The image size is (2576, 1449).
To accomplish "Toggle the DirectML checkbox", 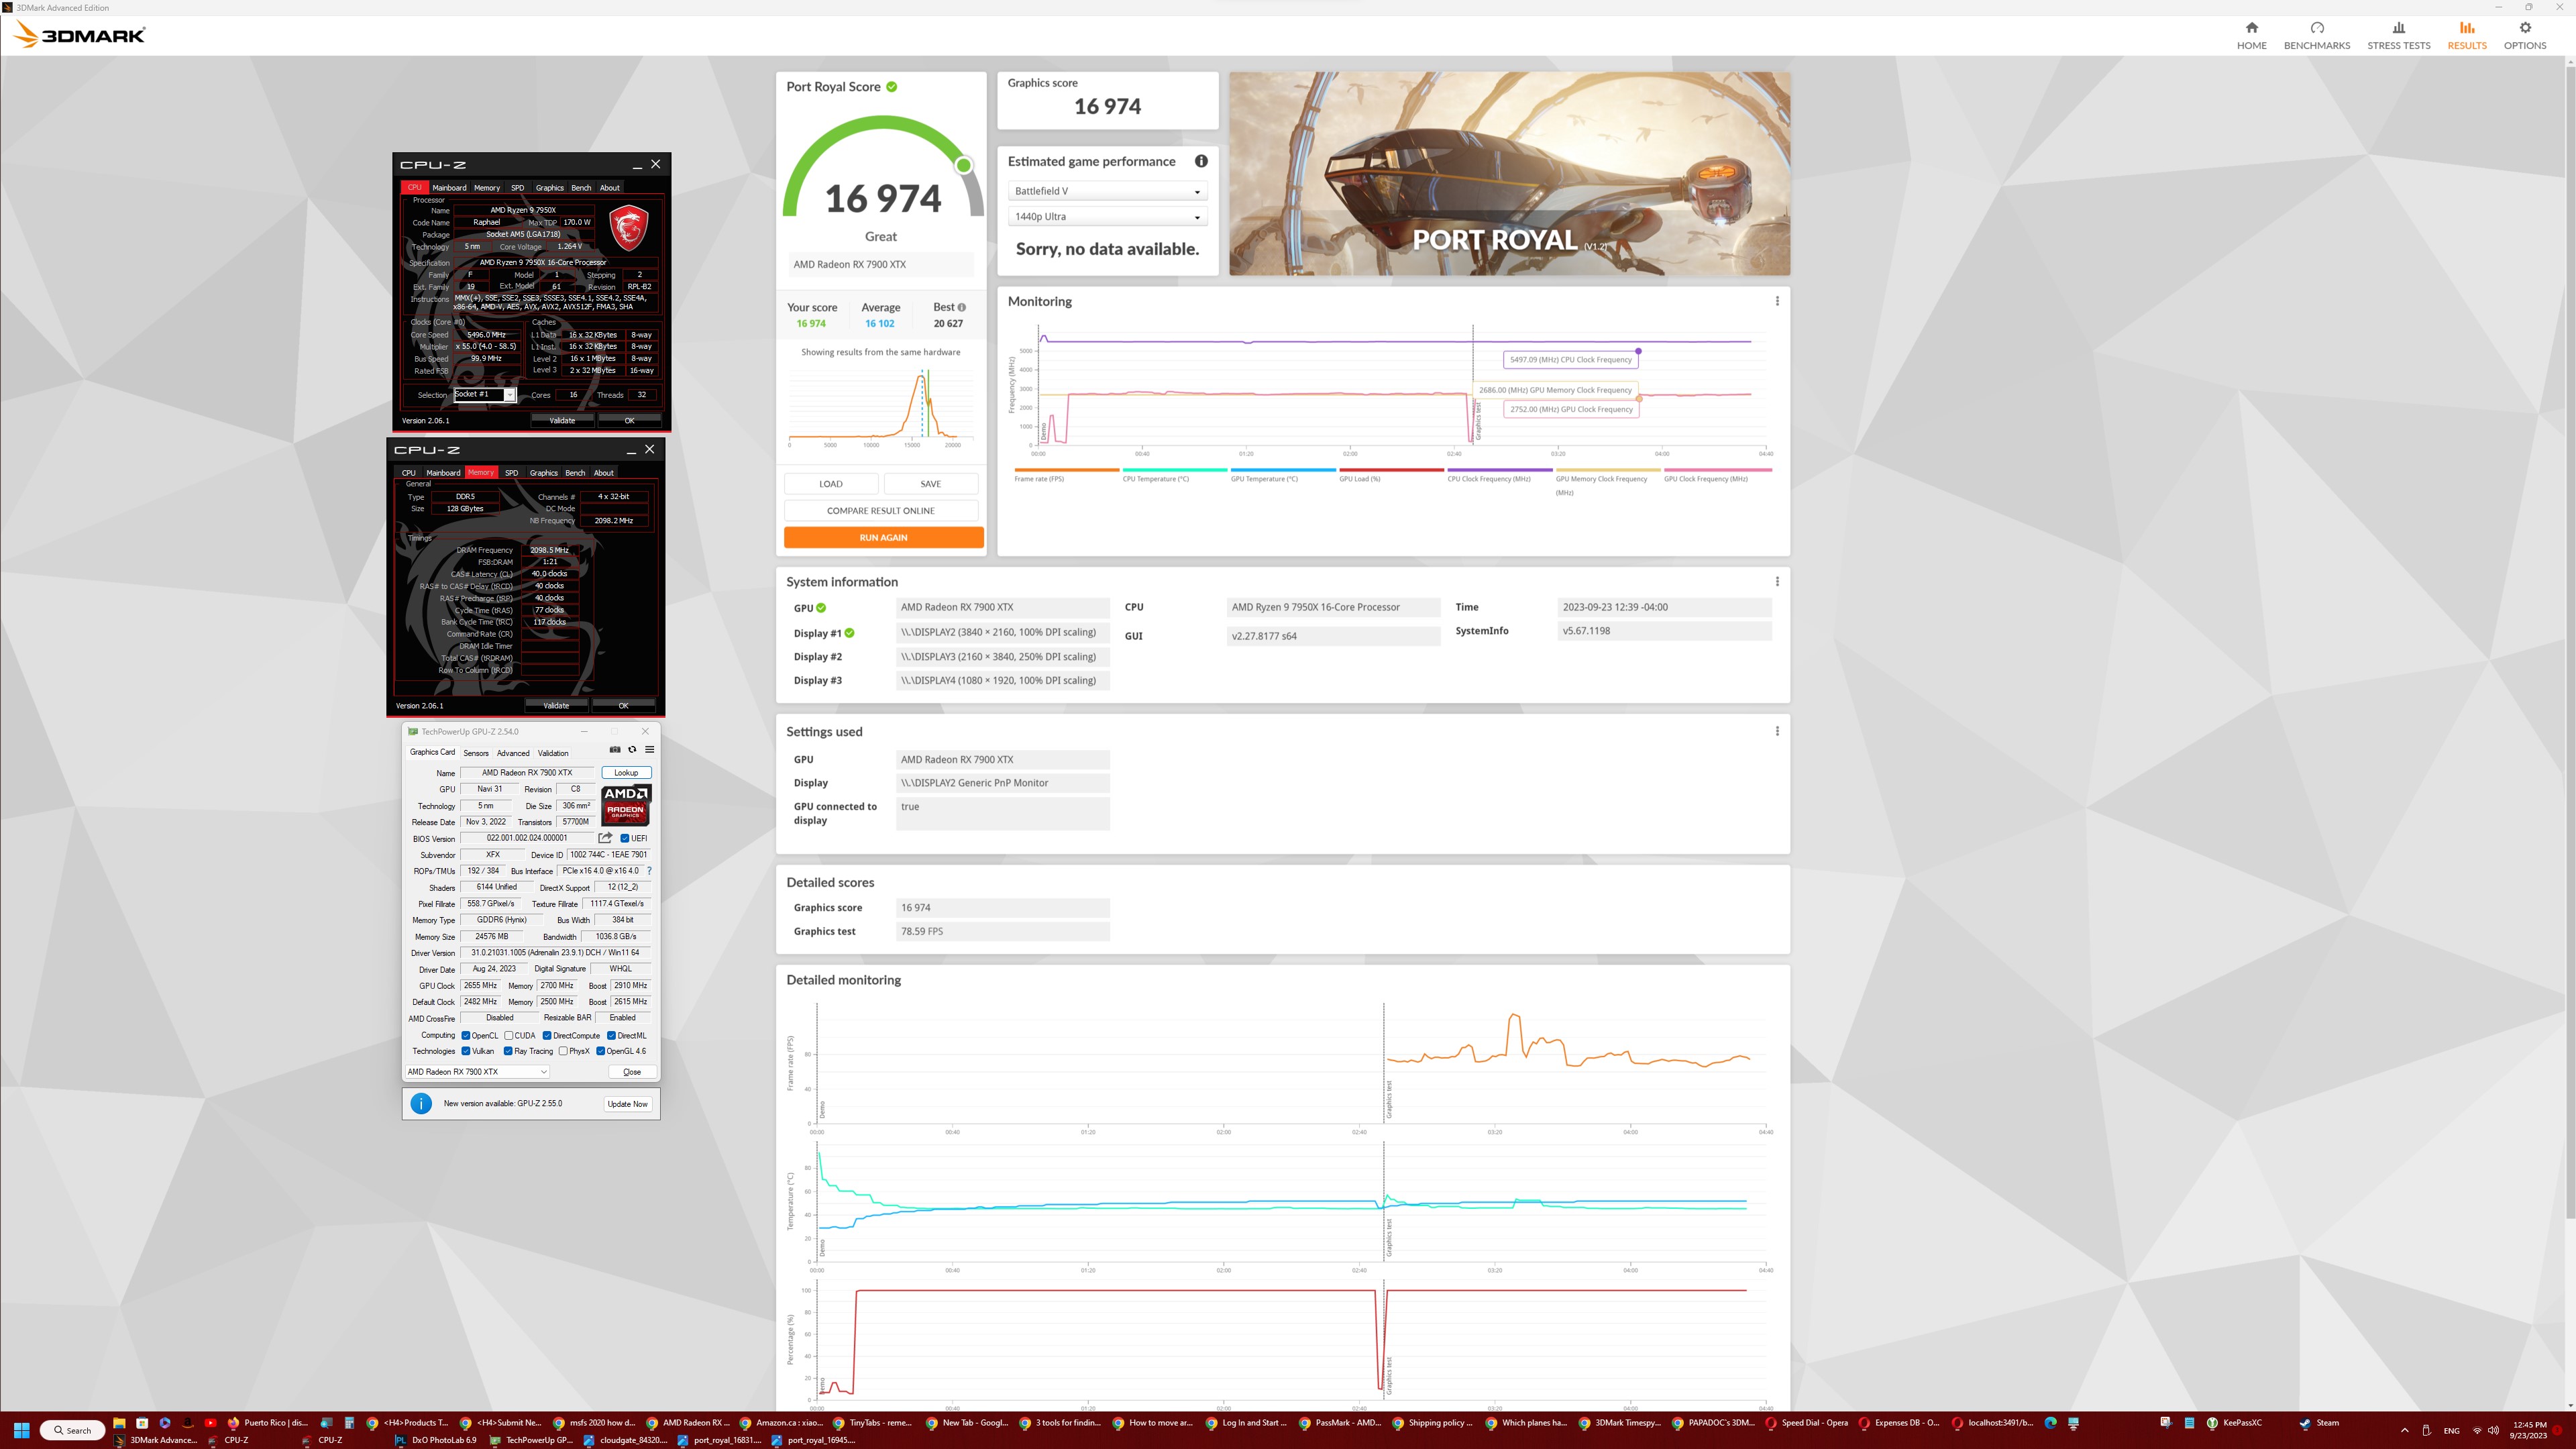I will pyautogui.click(x=611, y=1035).
